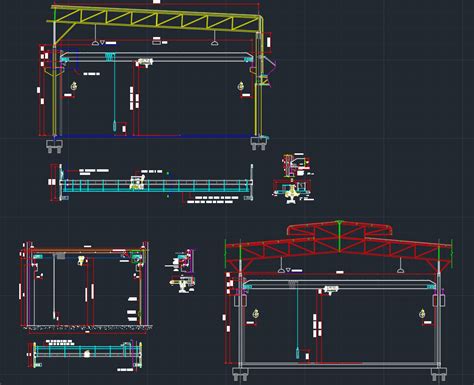Click the green ridge post of the red truss
This screenshot has height=385, width=474.
pos(339,236)
